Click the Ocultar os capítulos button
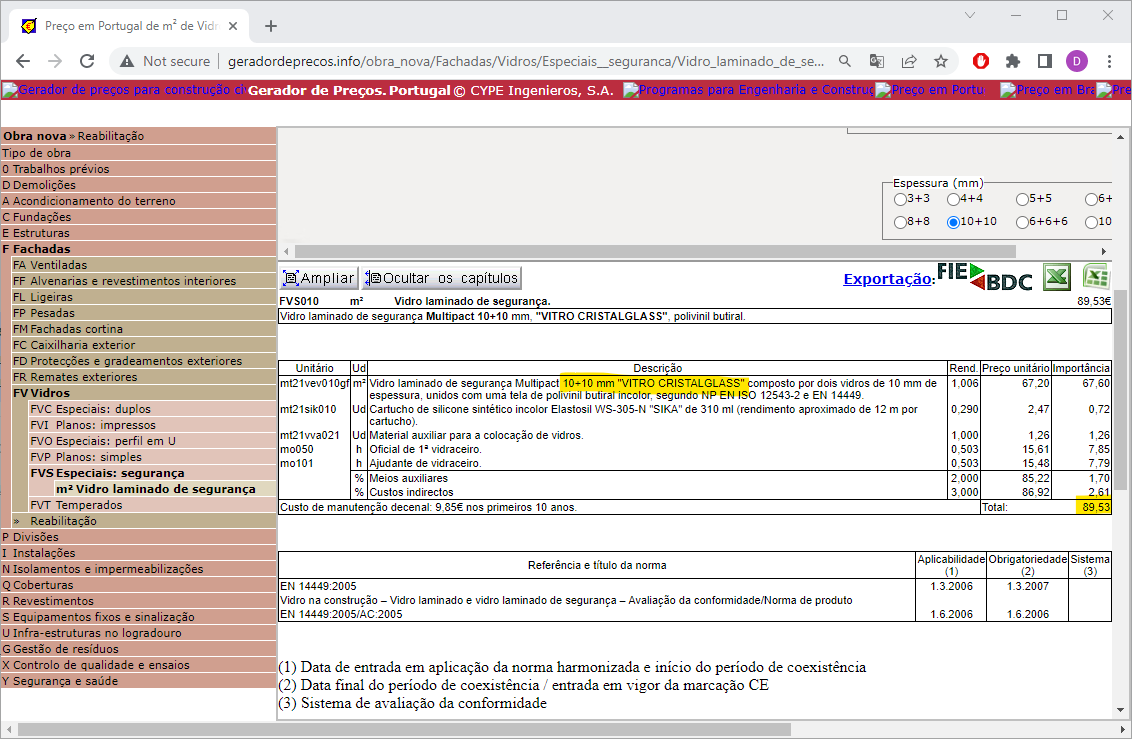 (x=441, y=278)
